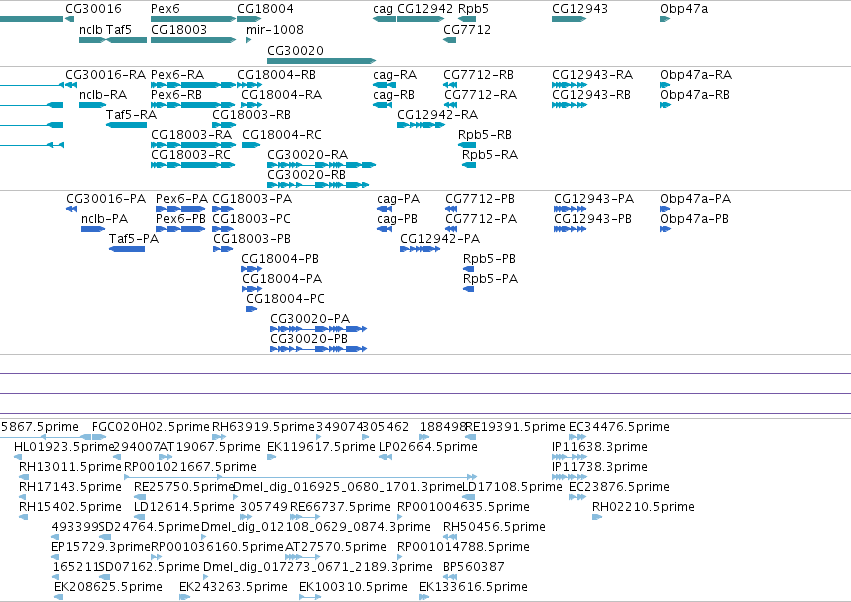Screen dimensions: 851x602
Task: Click the RH02210.5prime EST label
Action: point(643,507)
